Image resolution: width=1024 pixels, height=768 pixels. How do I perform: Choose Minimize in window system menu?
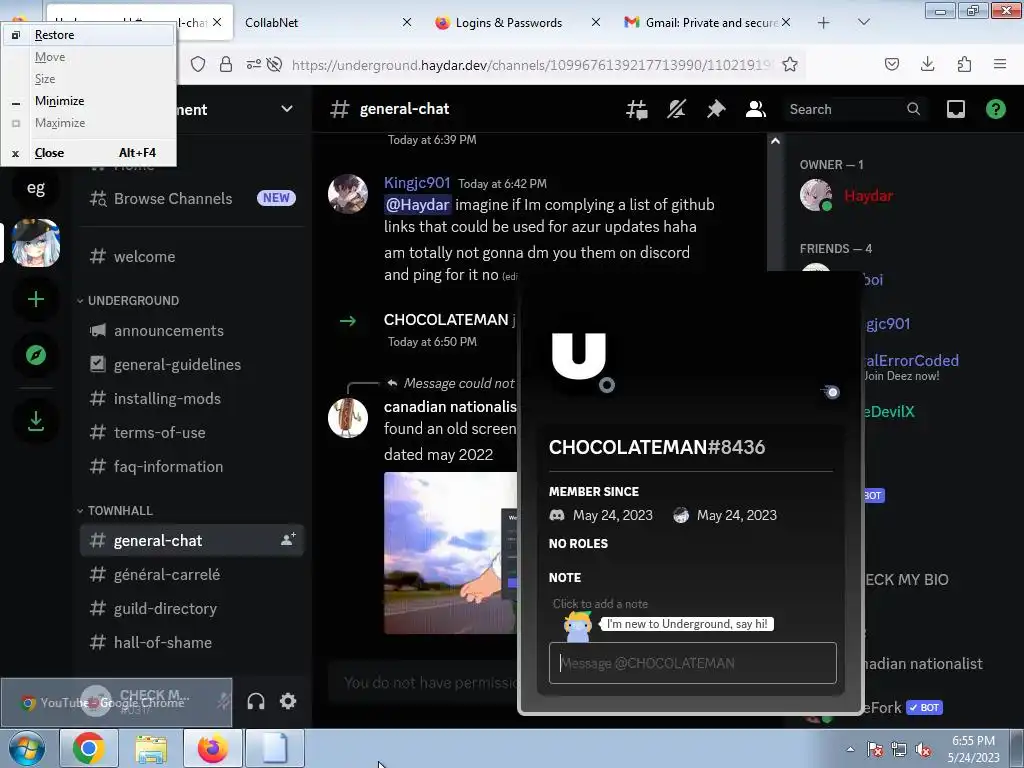89,101
